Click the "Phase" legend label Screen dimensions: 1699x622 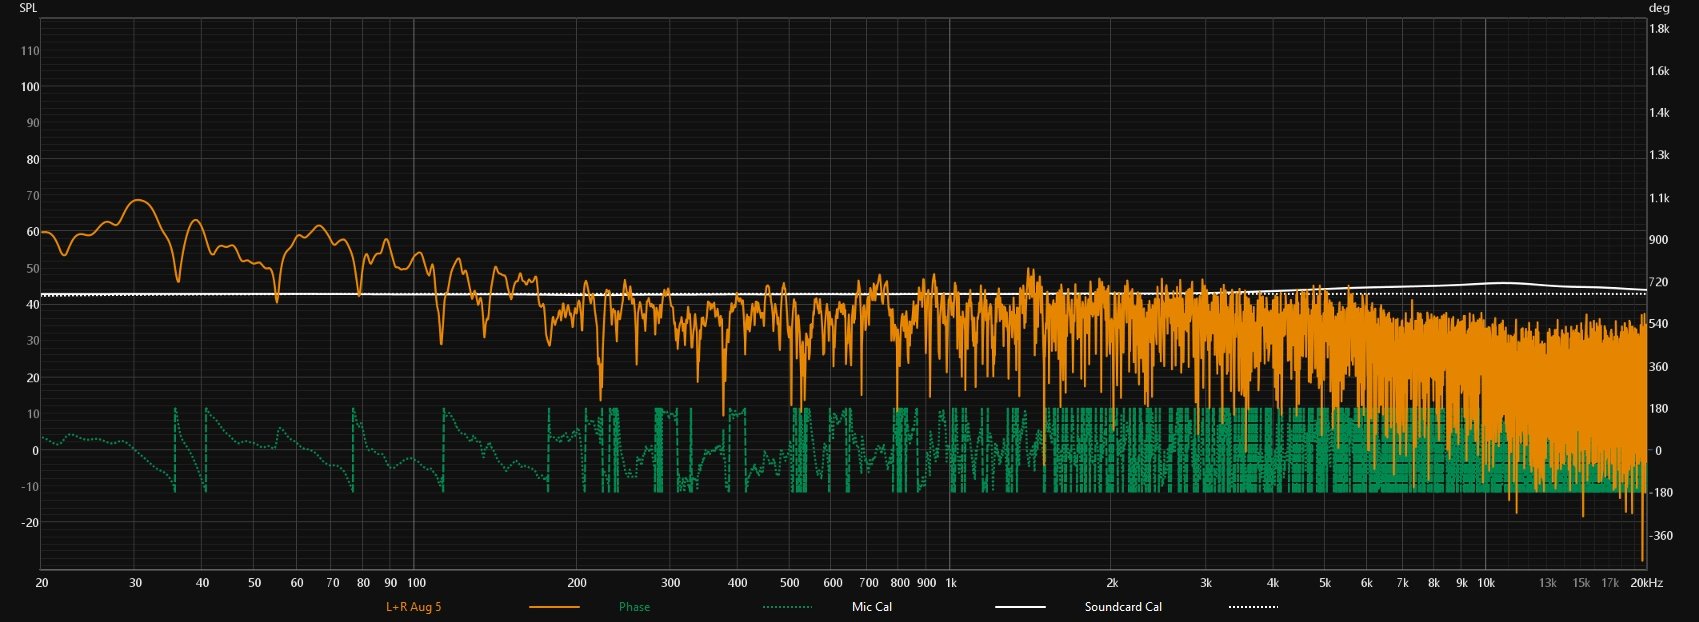[x=634, y=607]
